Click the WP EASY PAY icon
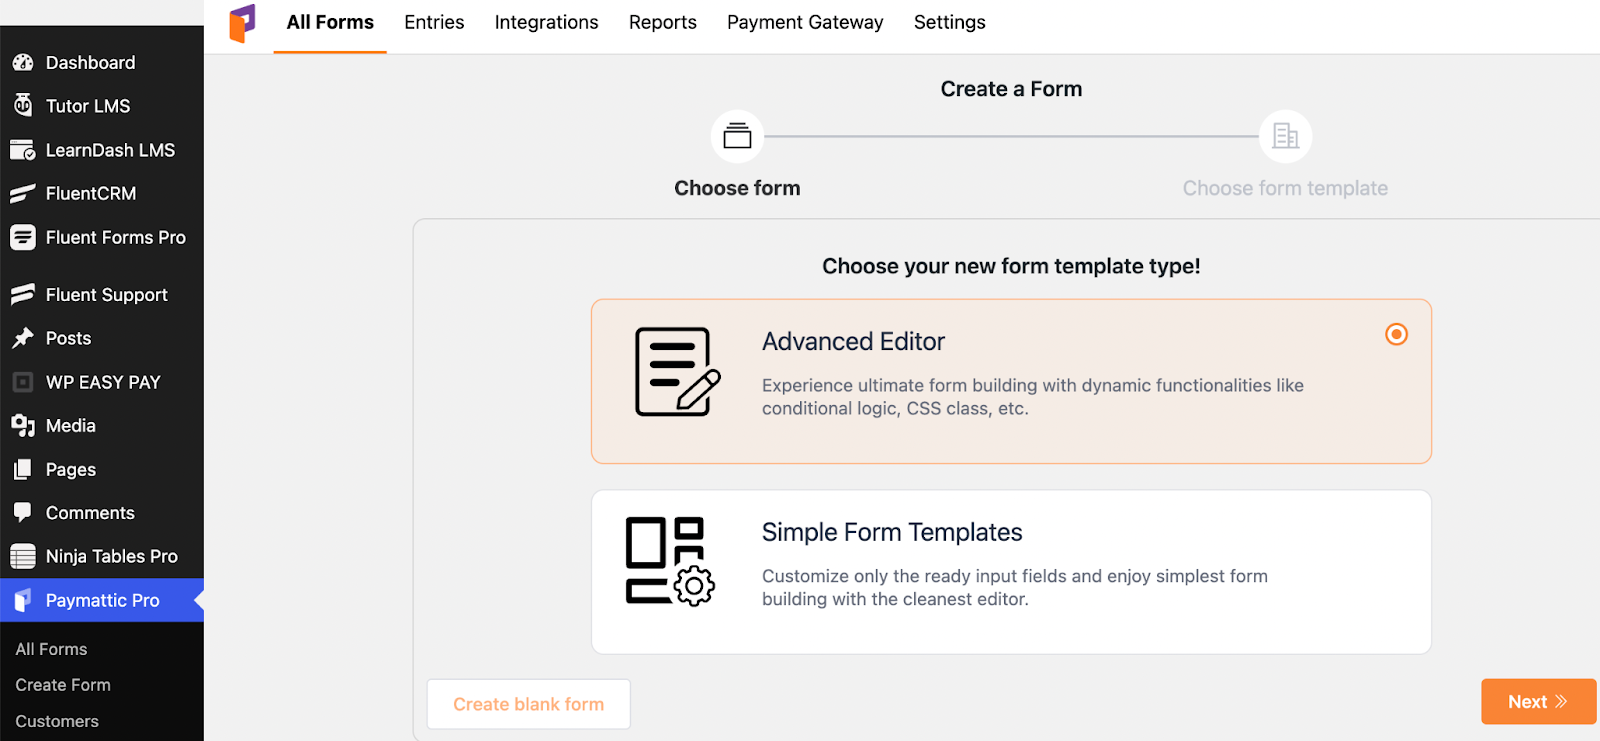 (22, 382)
